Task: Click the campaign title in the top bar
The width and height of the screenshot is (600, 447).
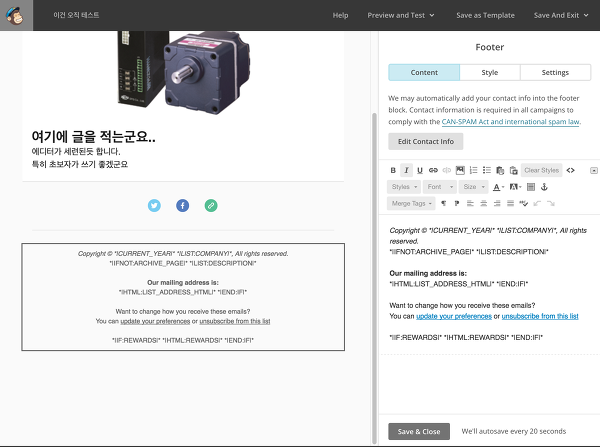Action: click(76, 15)
